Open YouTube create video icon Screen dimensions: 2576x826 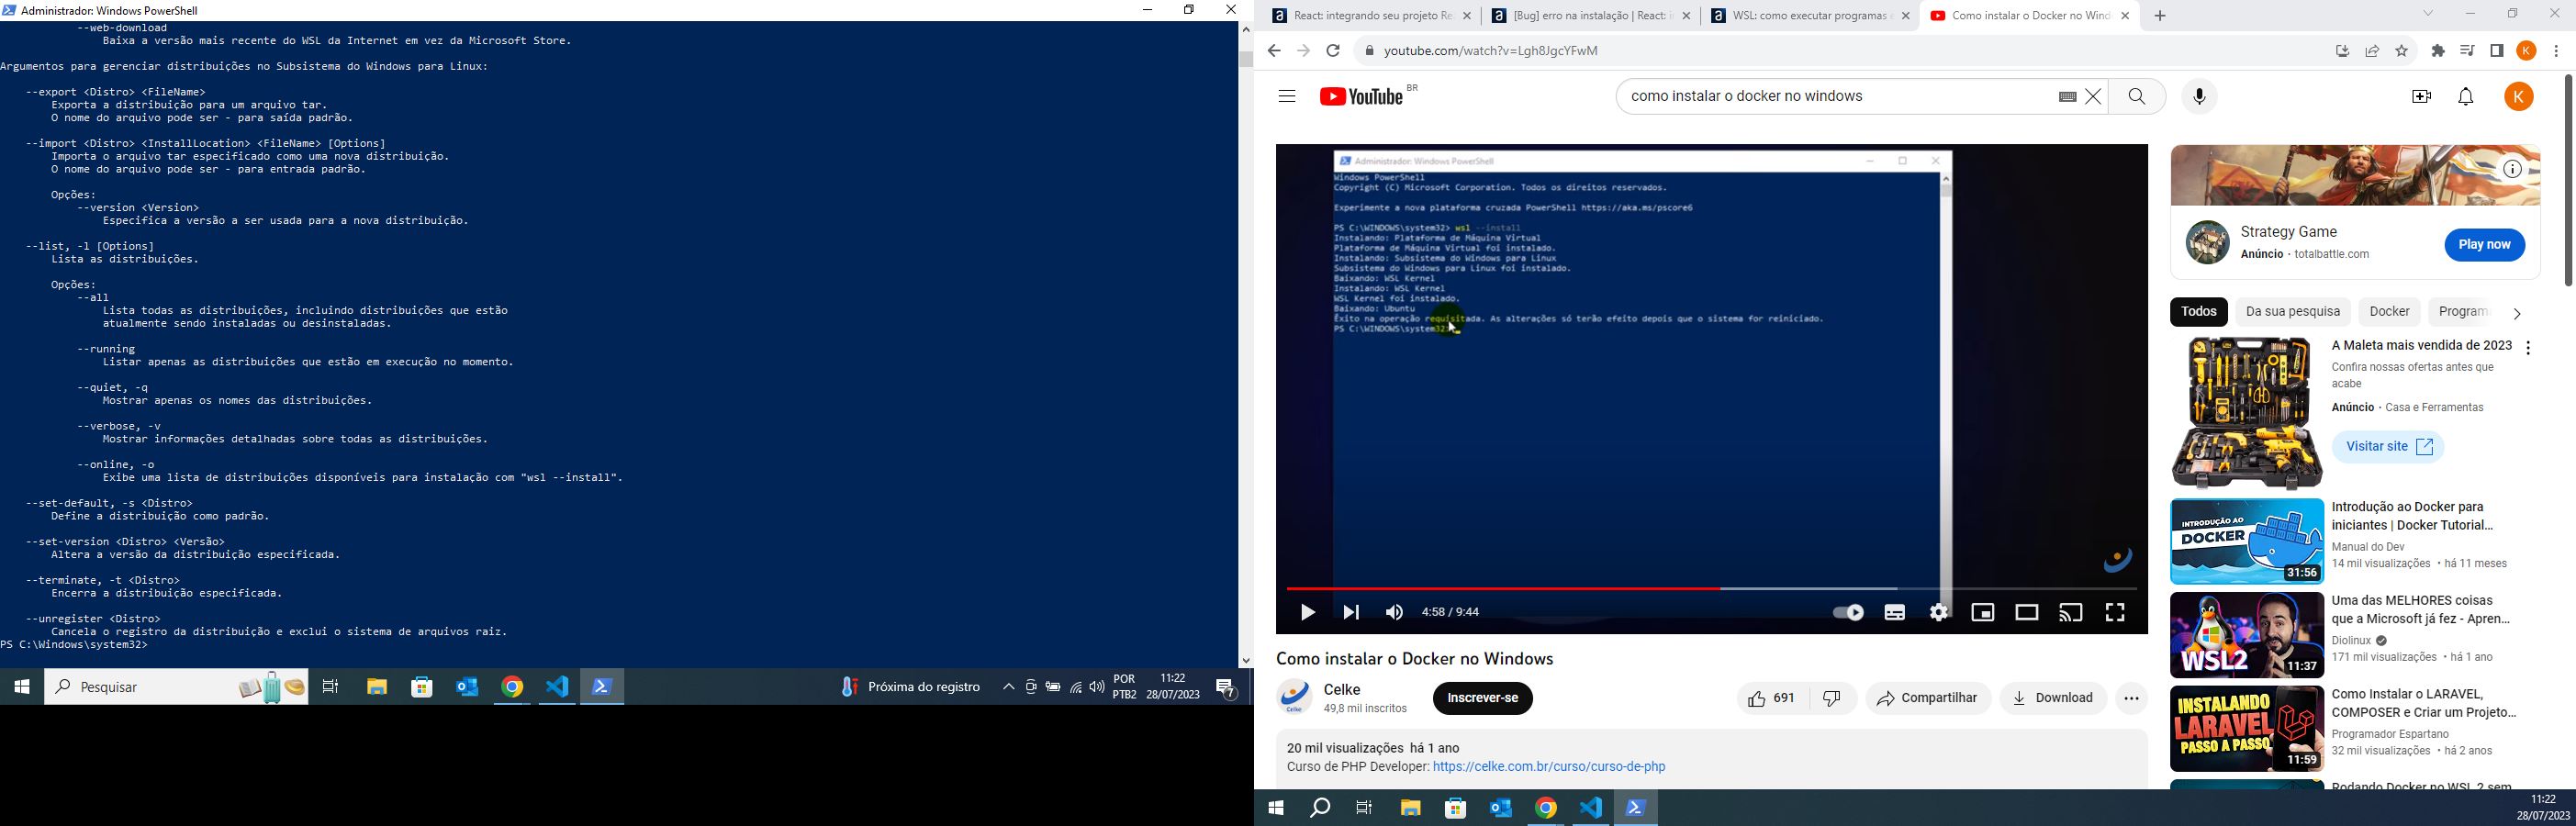(x=2421, y=97)
